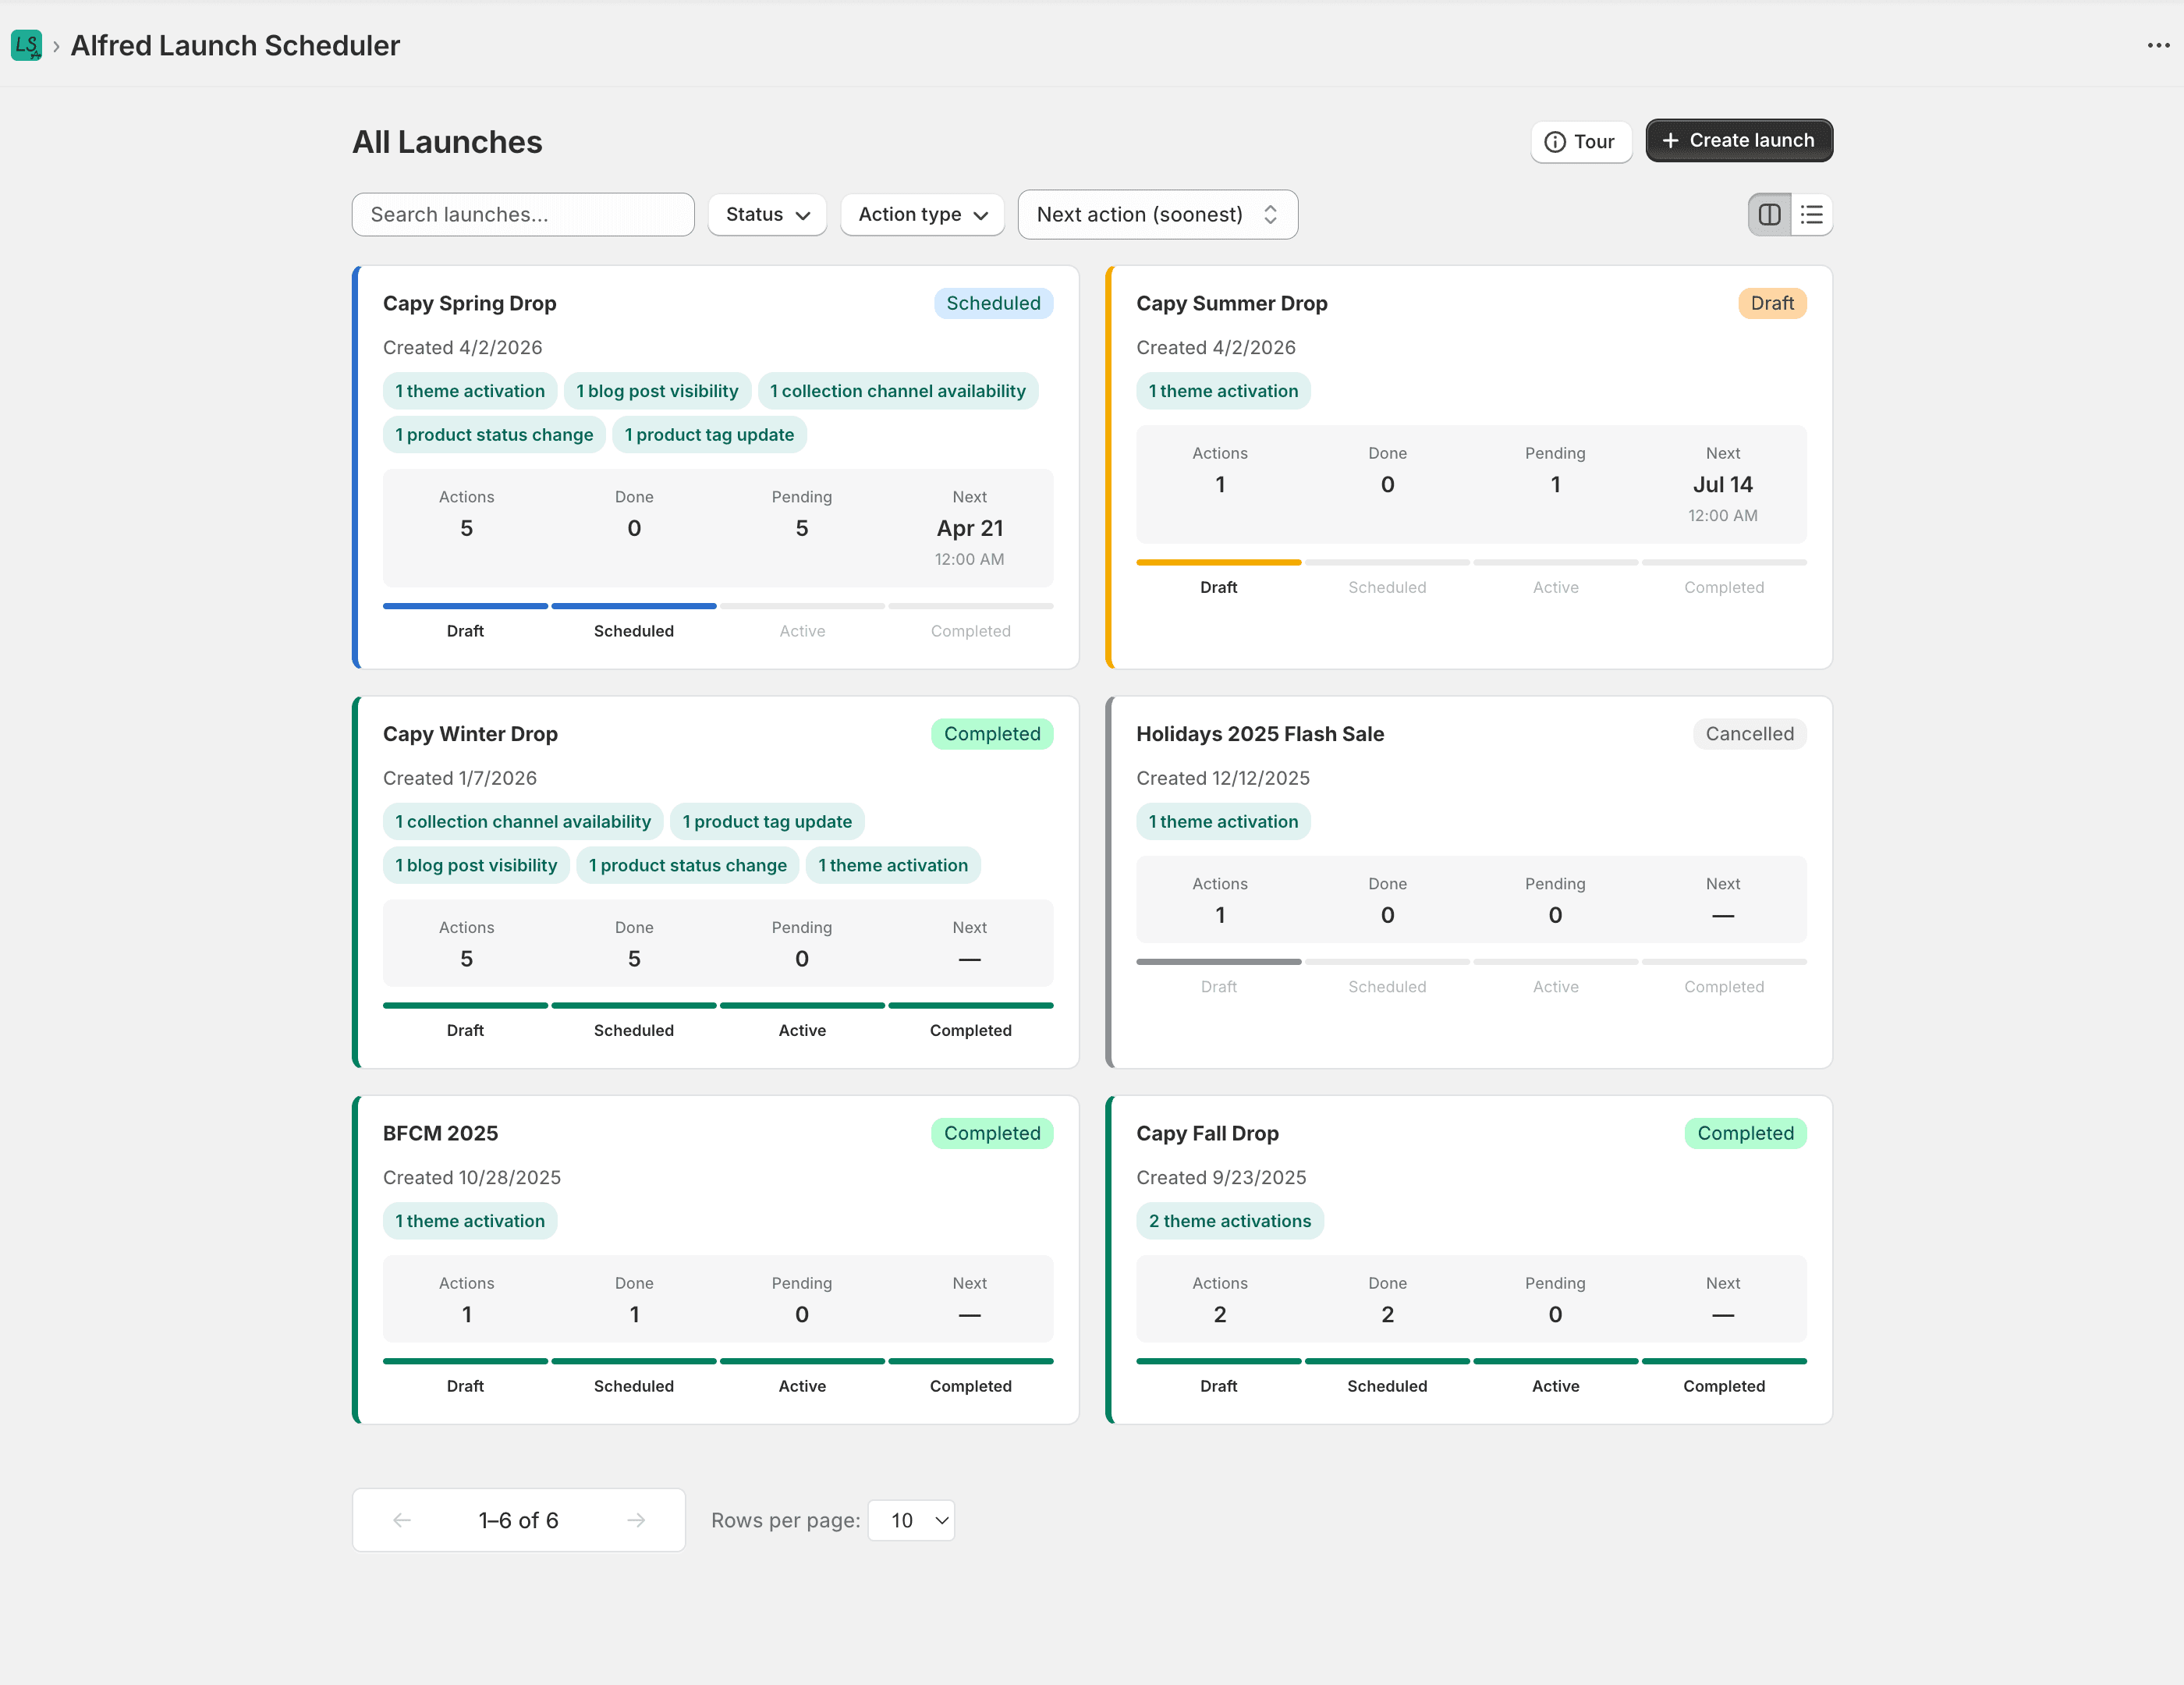Click the Create launch button
The height and width of the screenshot is (1685, 2184).
(1738, 140)
